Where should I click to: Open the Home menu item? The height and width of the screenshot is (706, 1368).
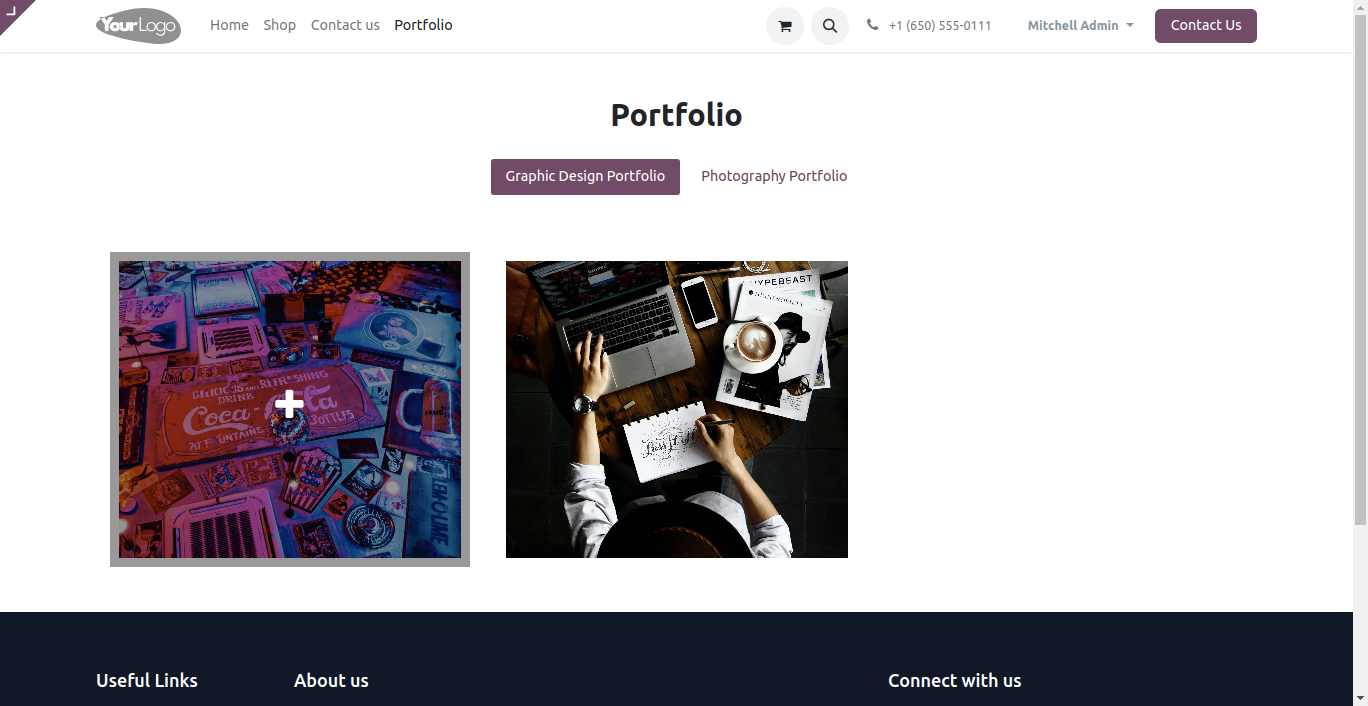pyautogui.click(x=229, y=25)
